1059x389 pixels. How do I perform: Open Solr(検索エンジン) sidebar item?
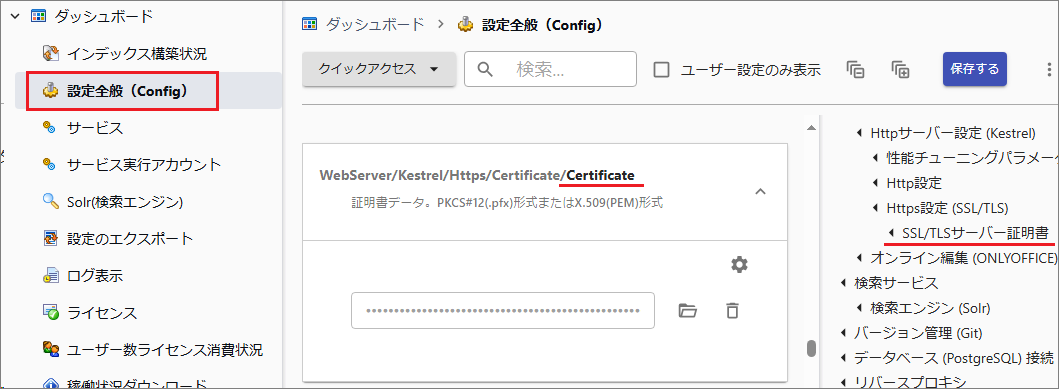click(x=125, y=201)
